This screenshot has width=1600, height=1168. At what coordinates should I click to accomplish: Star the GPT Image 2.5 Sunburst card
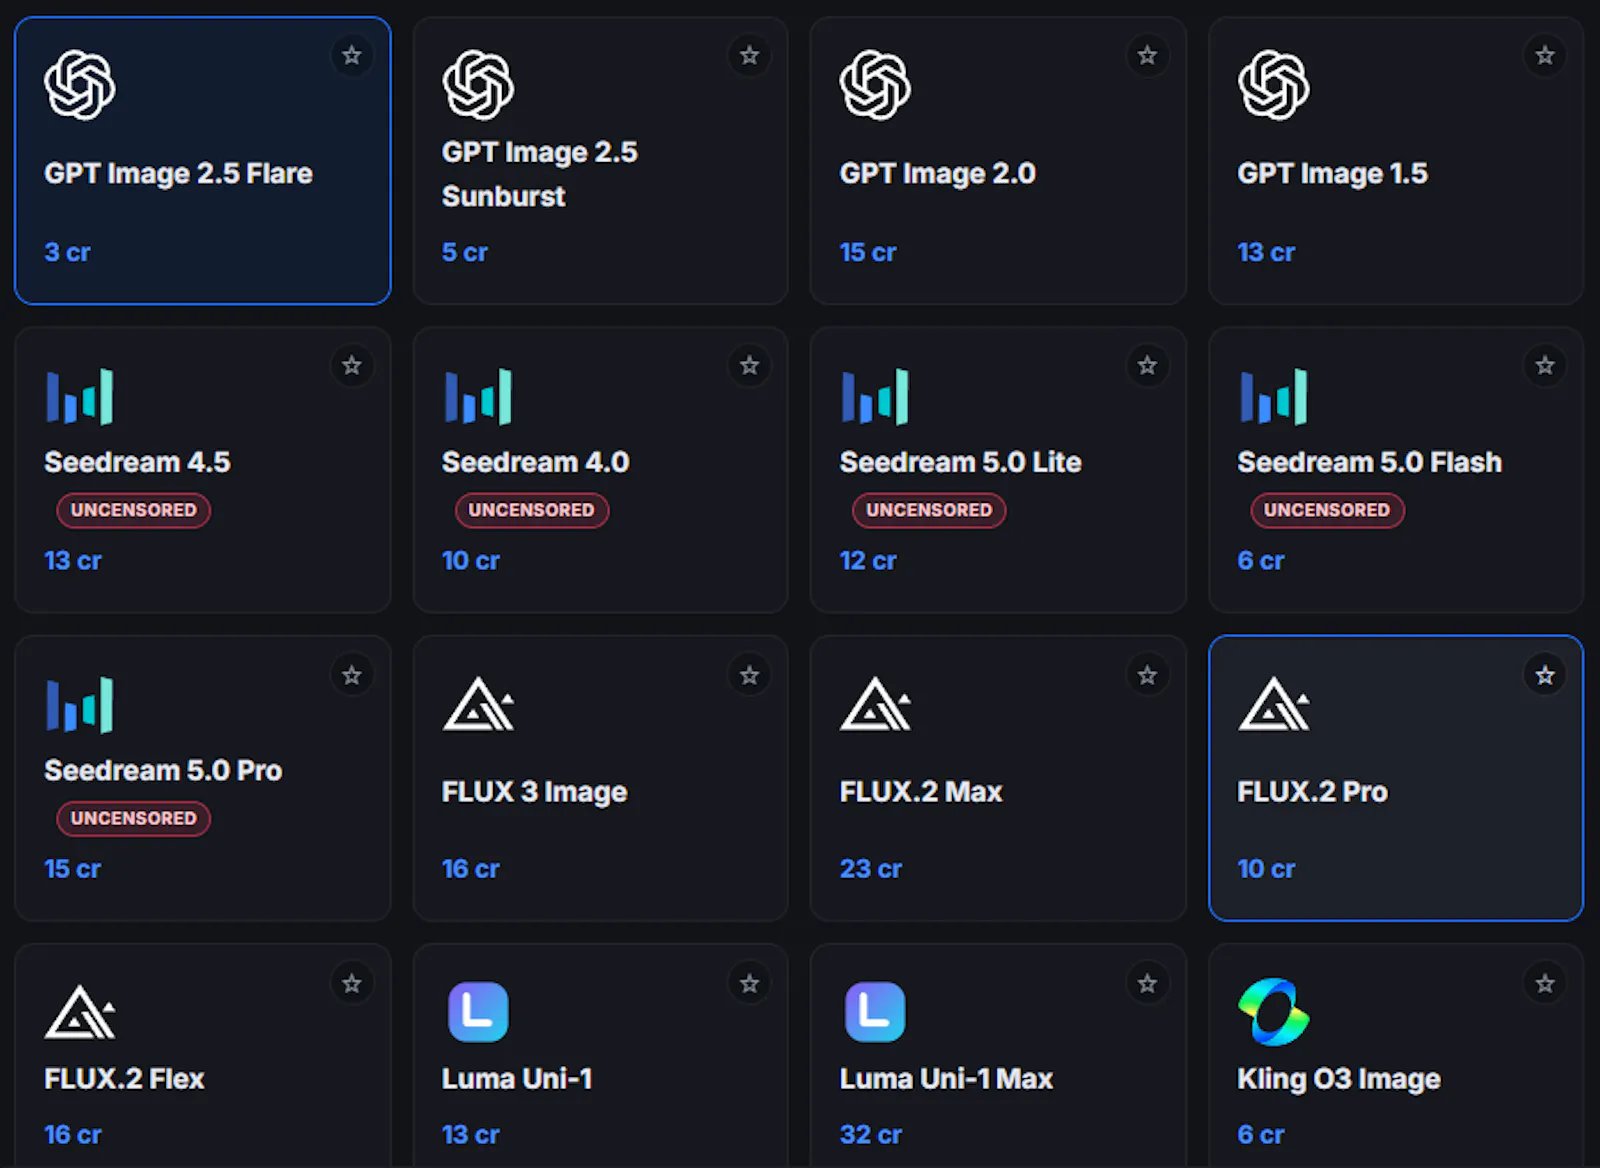750,56
